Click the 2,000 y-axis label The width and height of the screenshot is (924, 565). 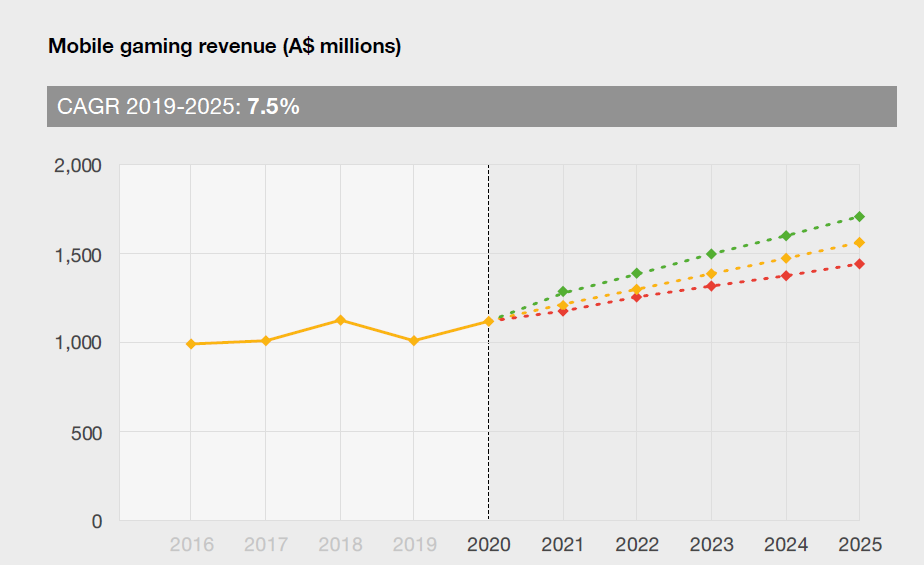[x=77, y=166]
